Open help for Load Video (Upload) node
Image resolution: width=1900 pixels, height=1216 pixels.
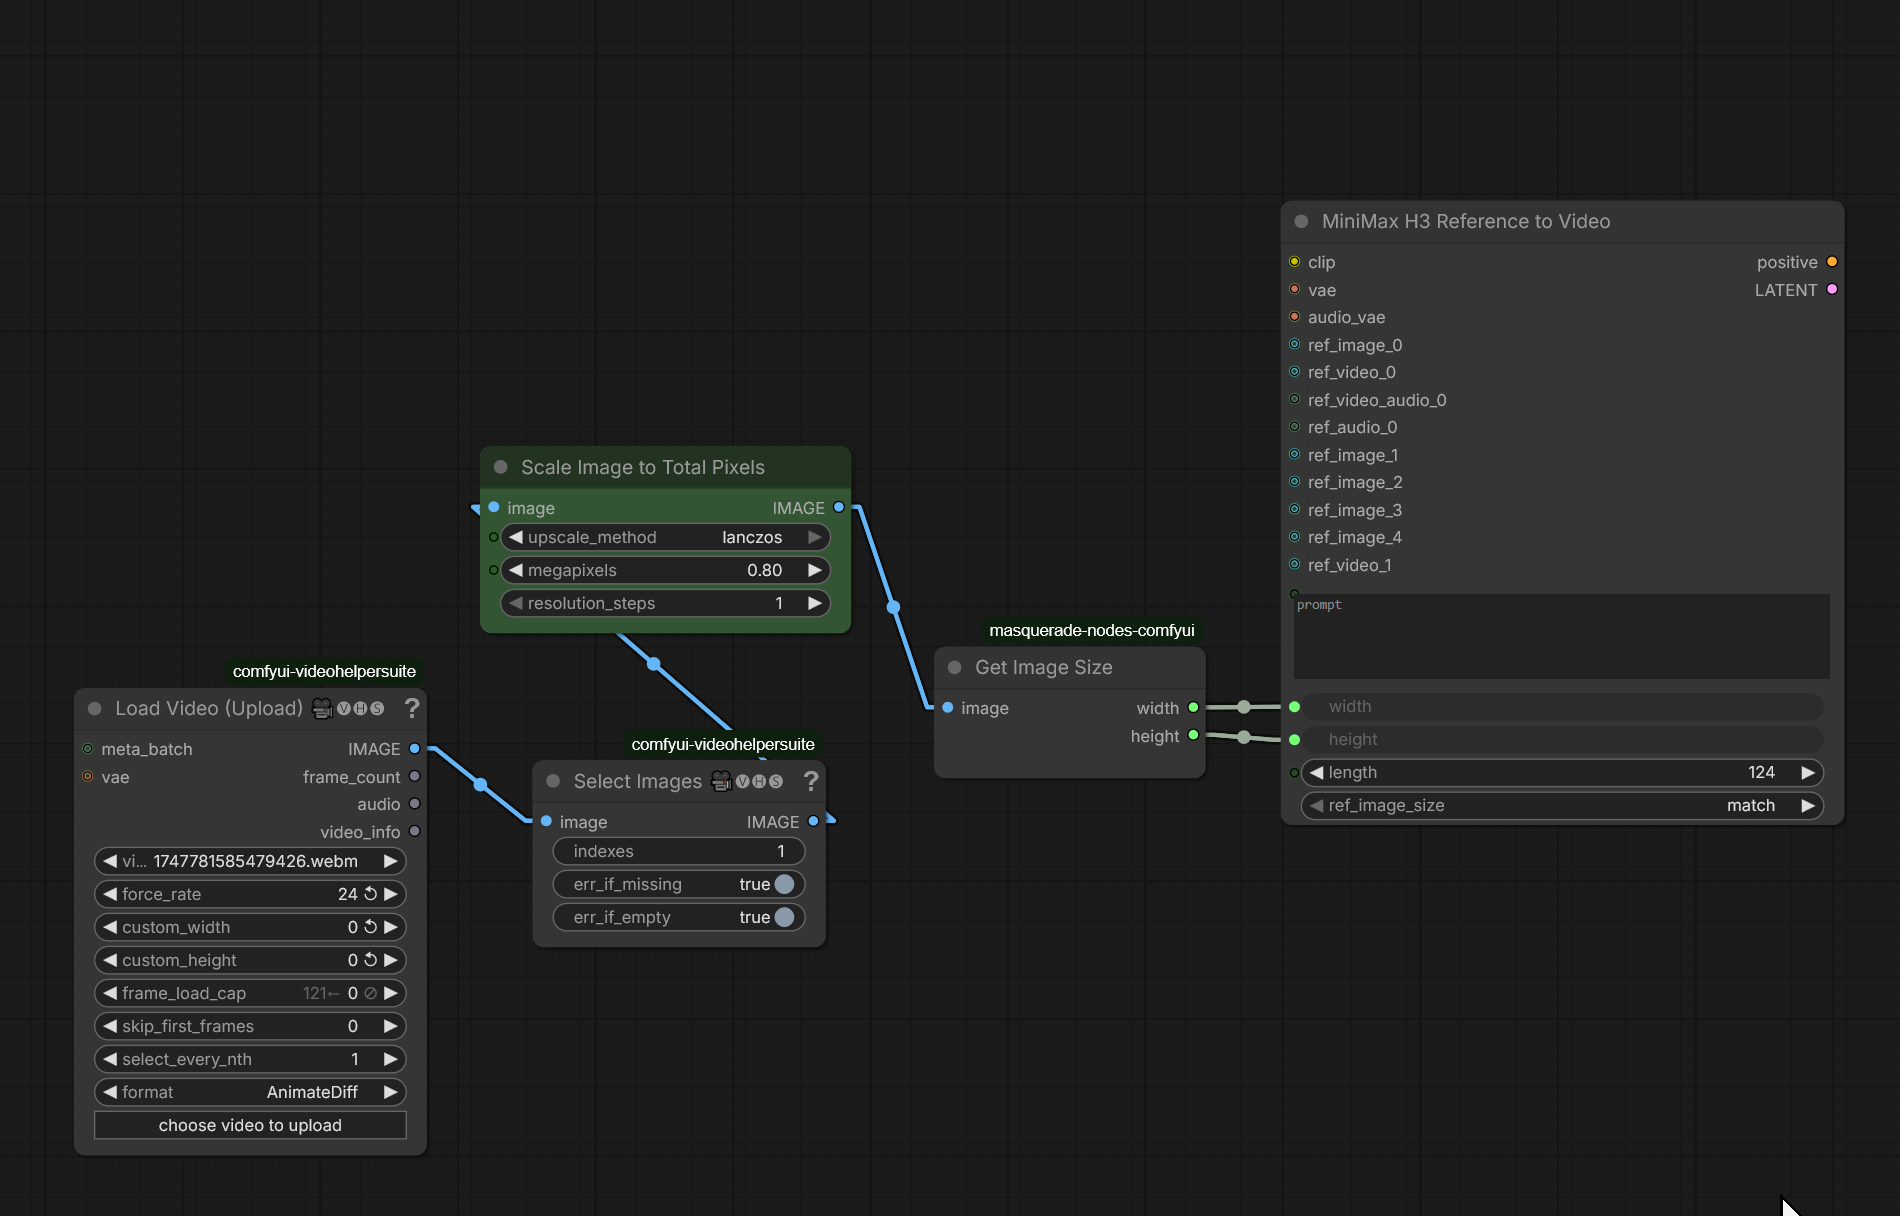411,708
